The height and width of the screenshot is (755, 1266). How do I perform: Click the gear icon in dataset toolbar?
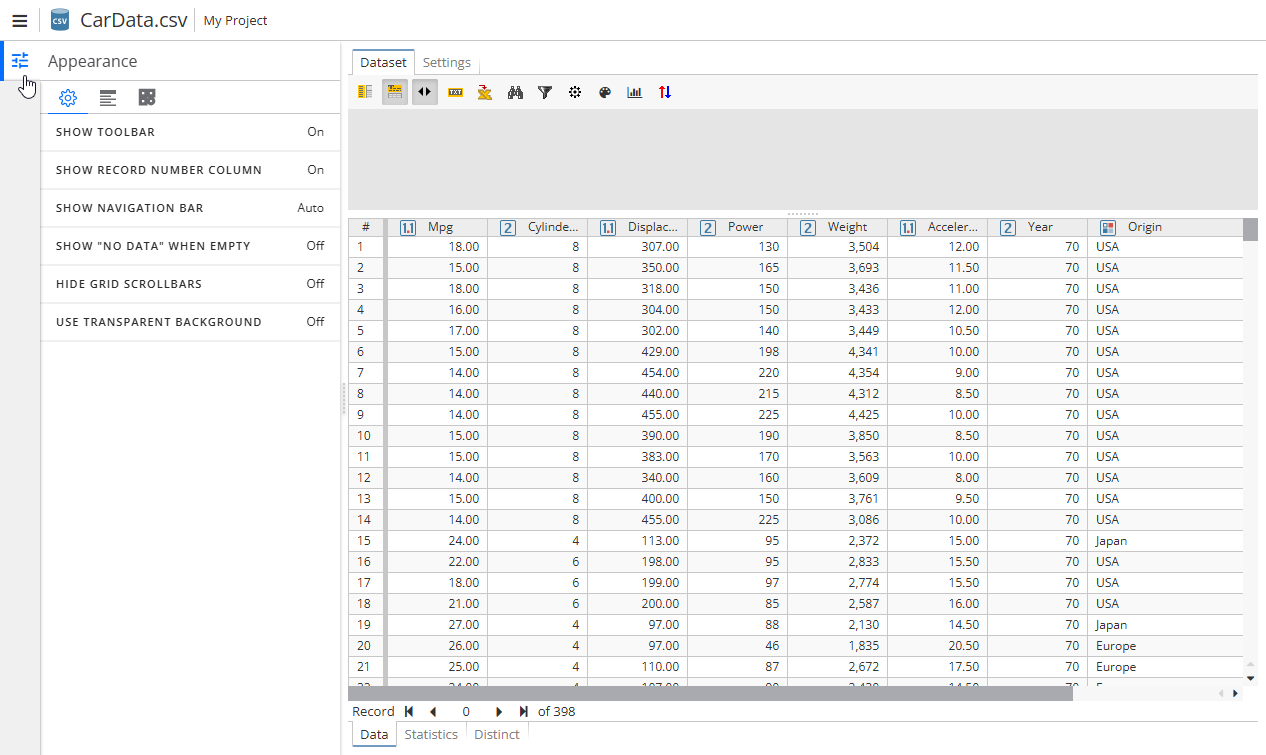click(x=575, y=92)
